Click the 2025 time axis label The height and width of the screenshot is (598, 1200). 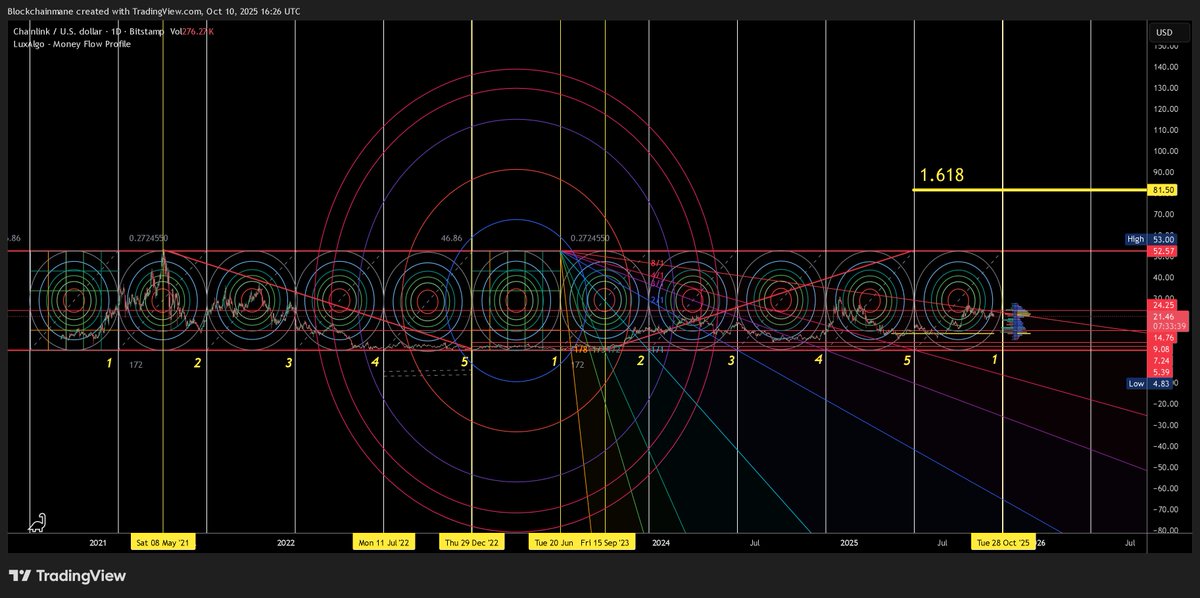(849, 543)
